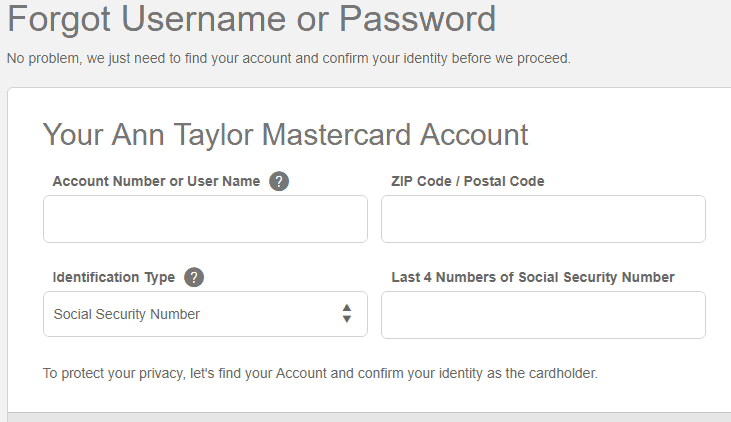Click the Account Number or User Name label
The width and height of the screenshot is (731, 422).
click(156, 181)
